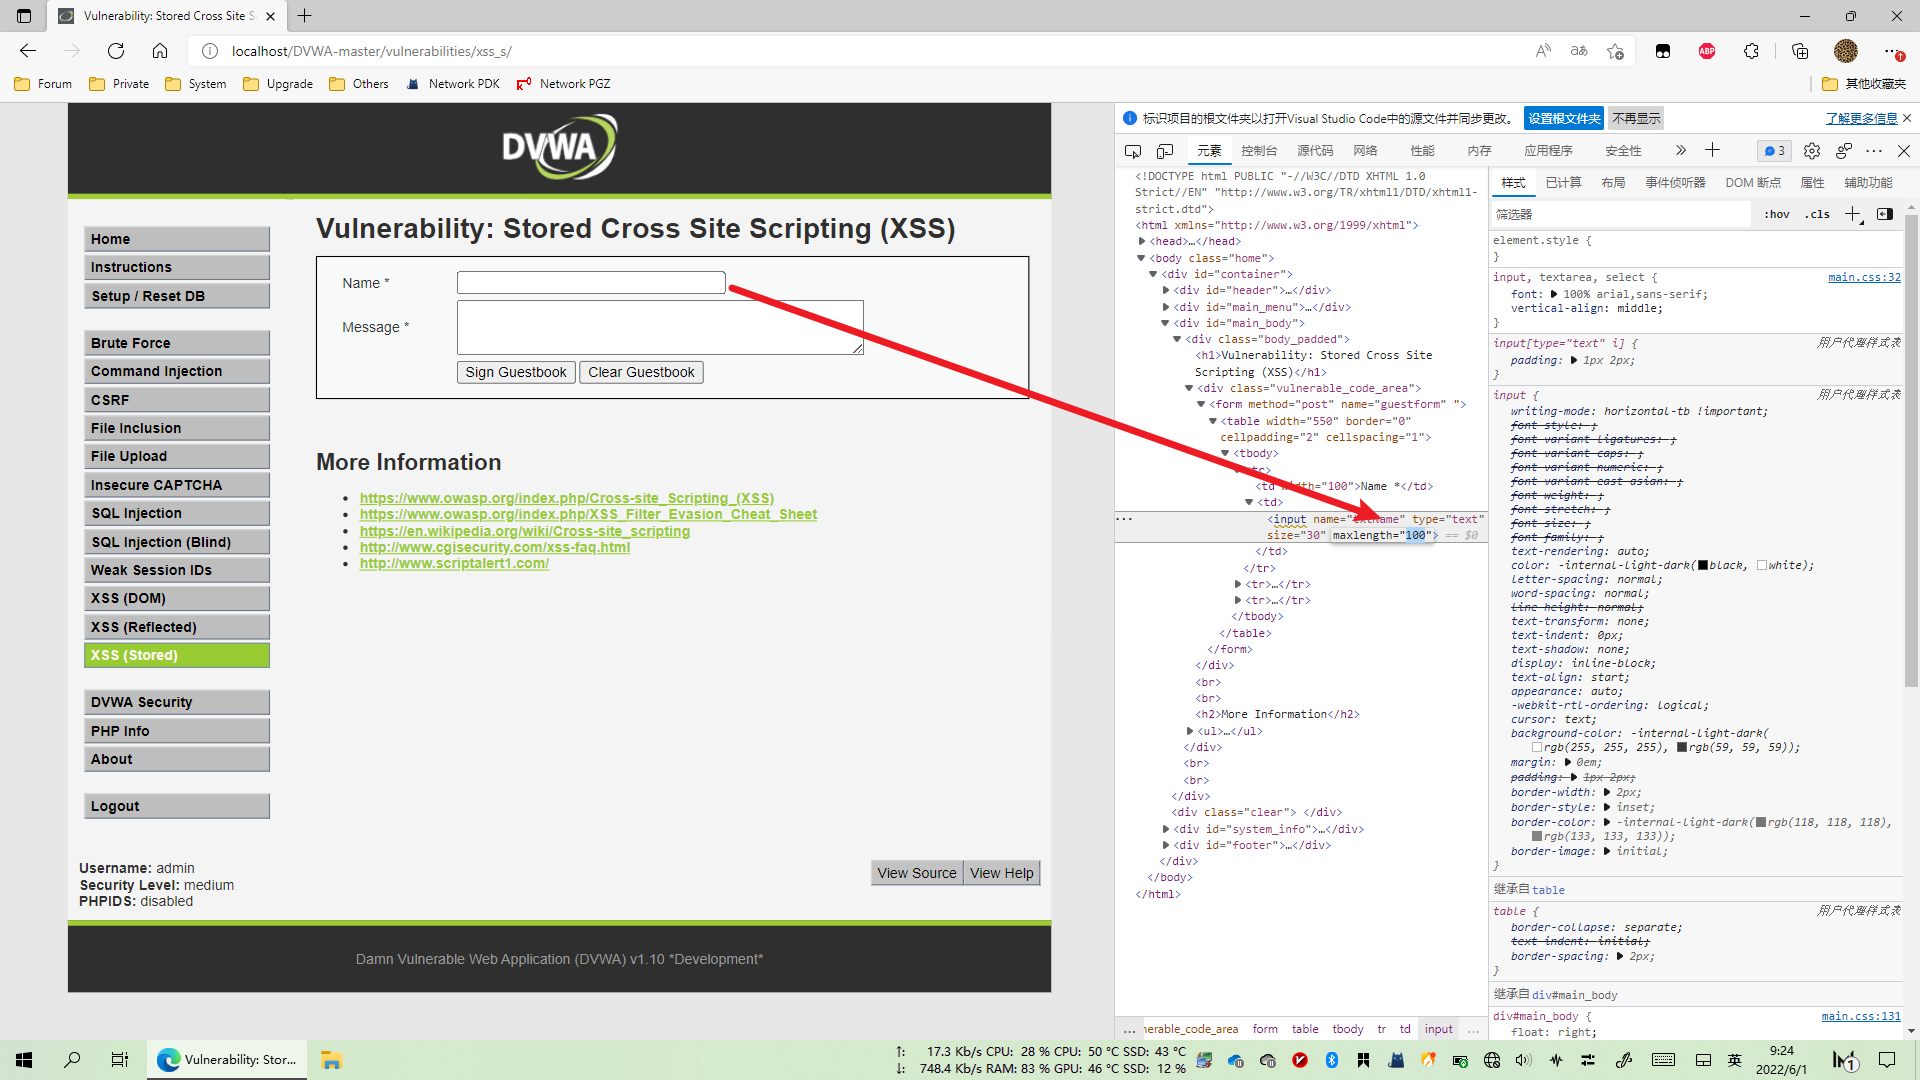Open the Computed (已计算) styles tab

(x=1563, y=183)
